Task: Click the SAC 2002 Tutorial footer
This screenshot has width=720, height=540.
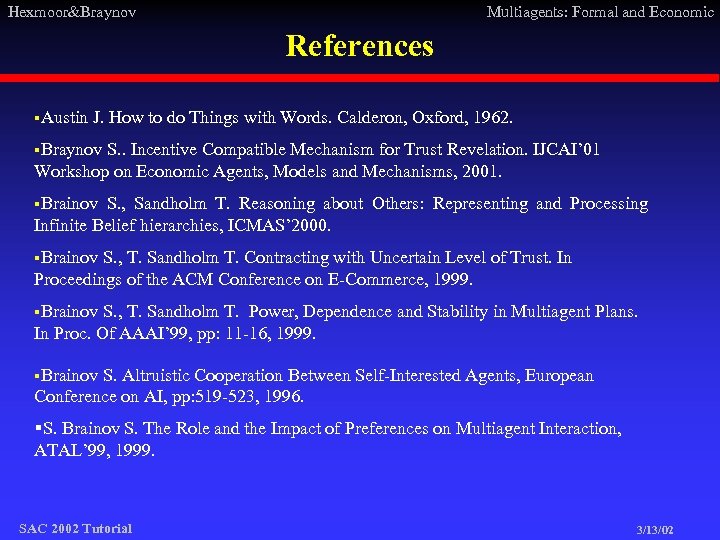Action: [75, 529]
